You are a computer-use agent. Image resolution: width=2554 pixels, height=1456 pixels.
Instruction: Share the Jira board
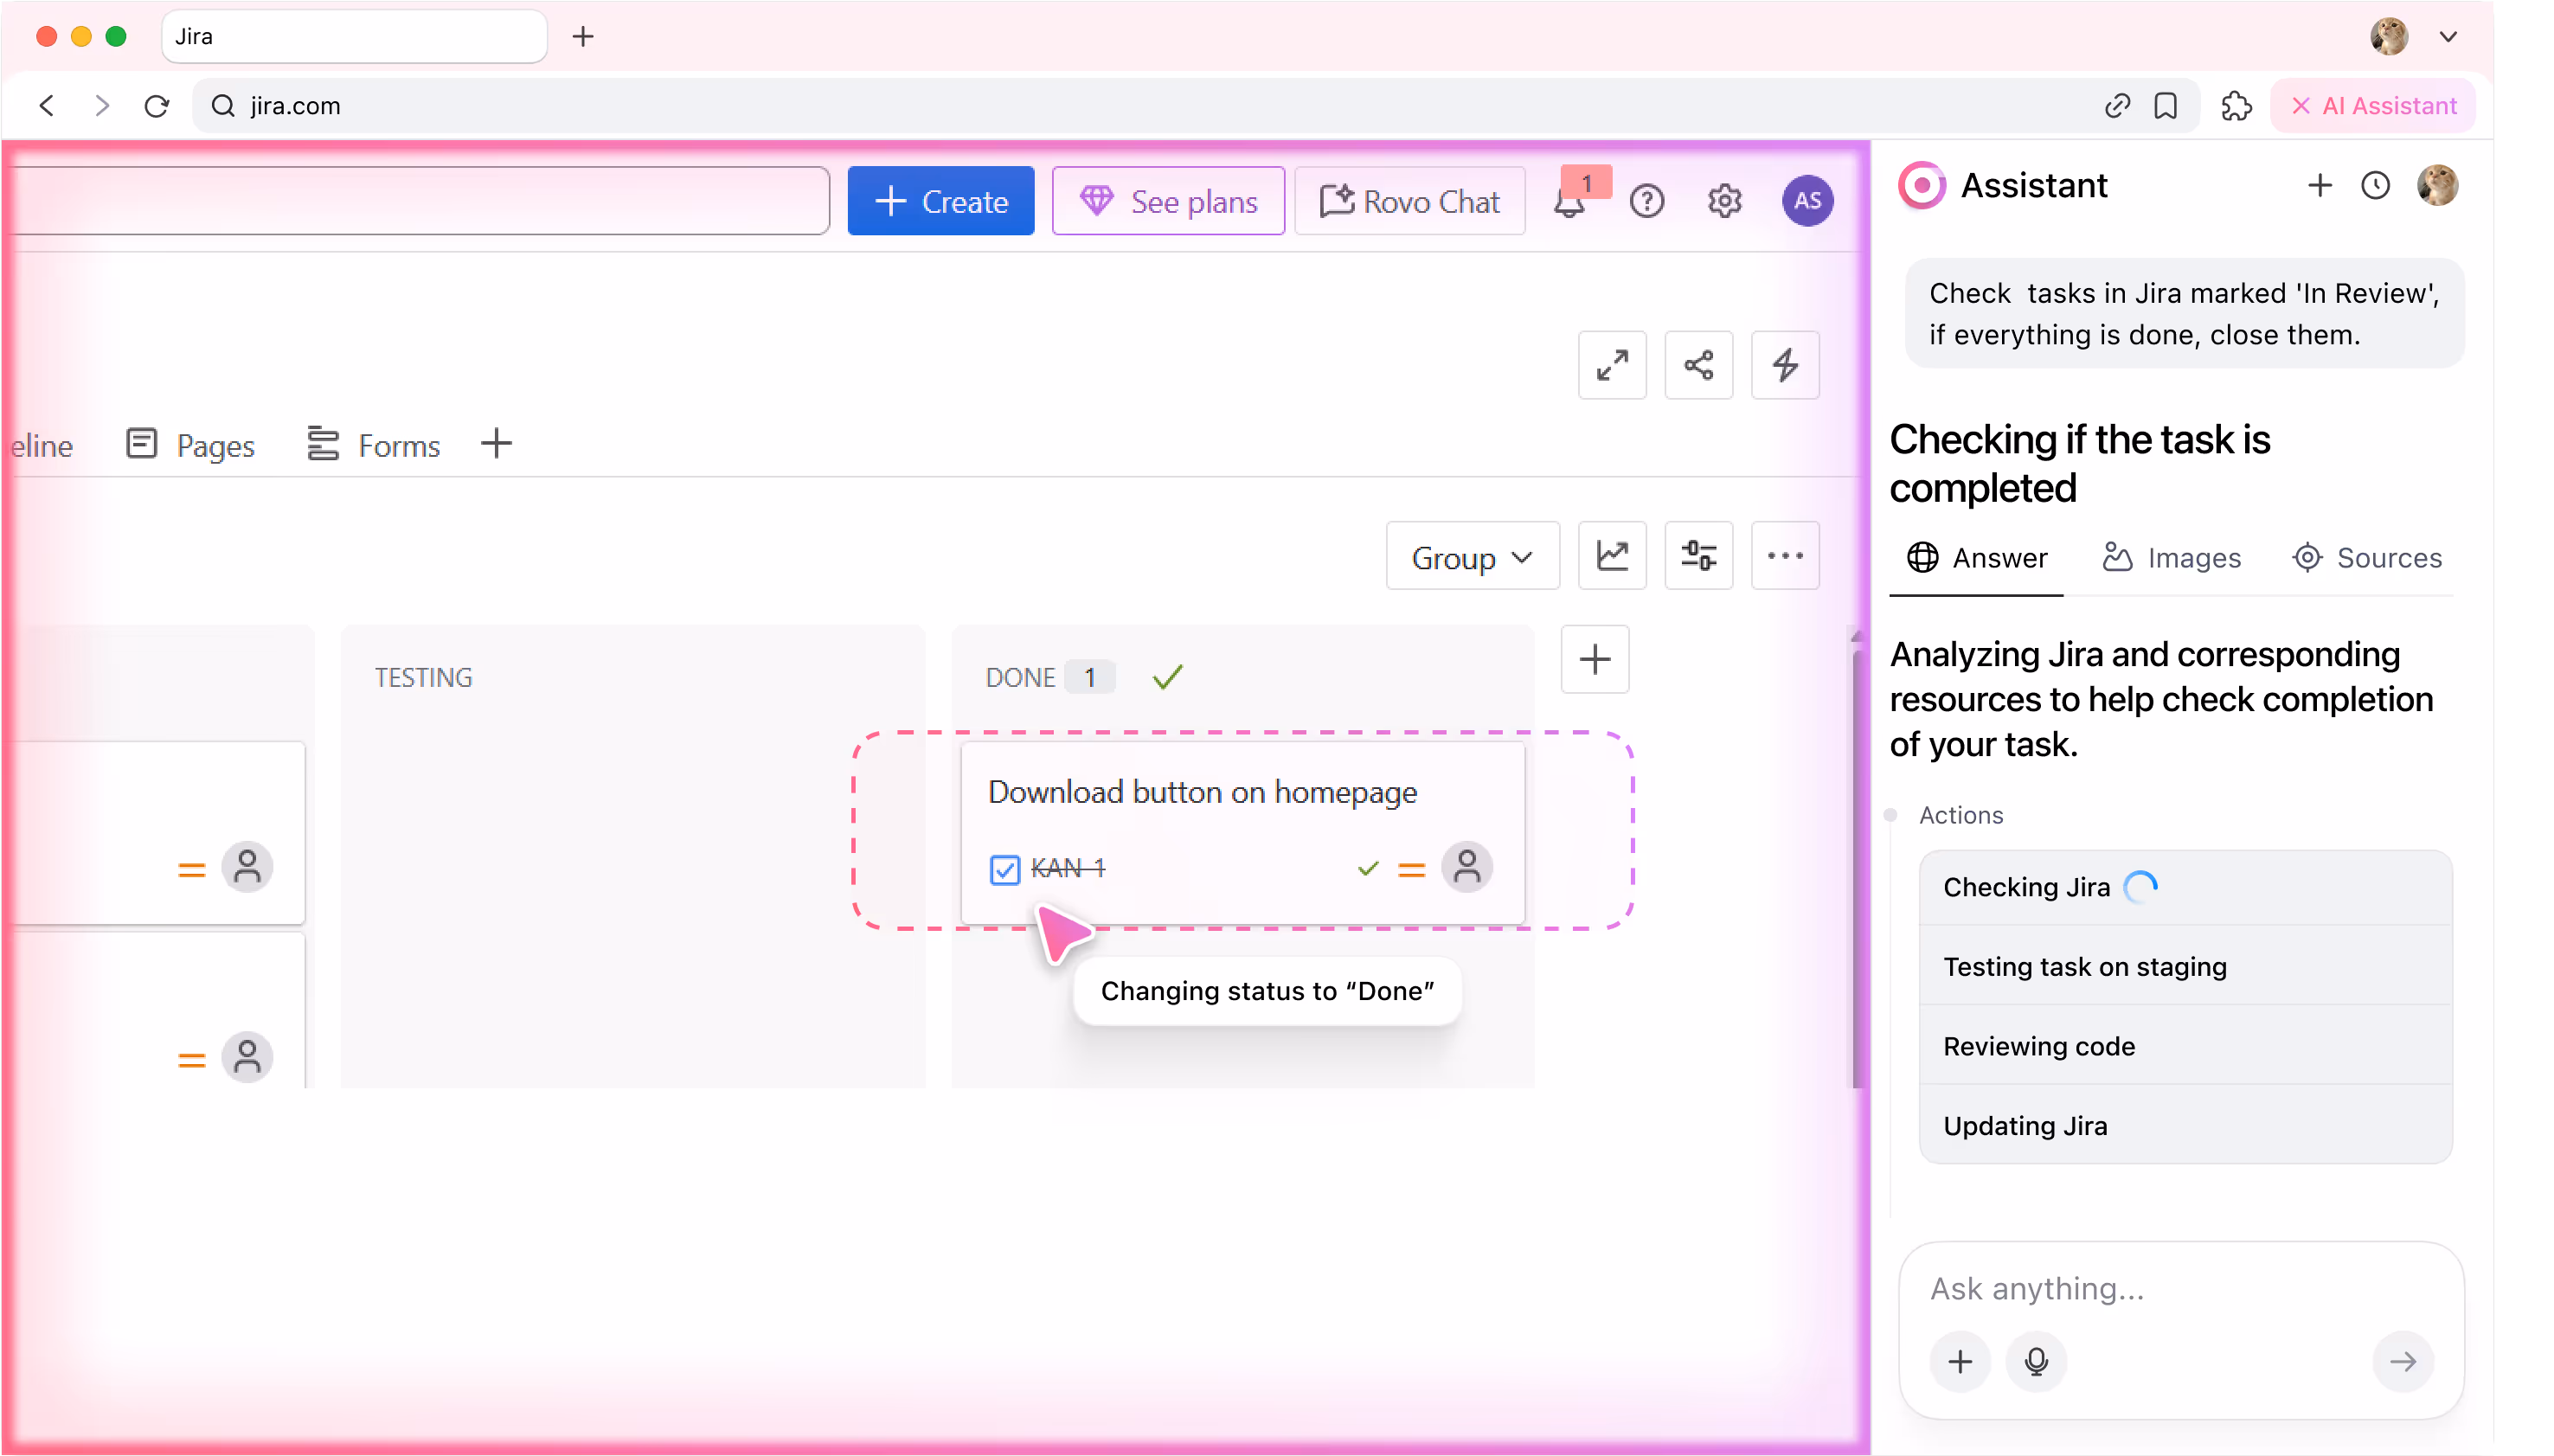click(1698, 365)
